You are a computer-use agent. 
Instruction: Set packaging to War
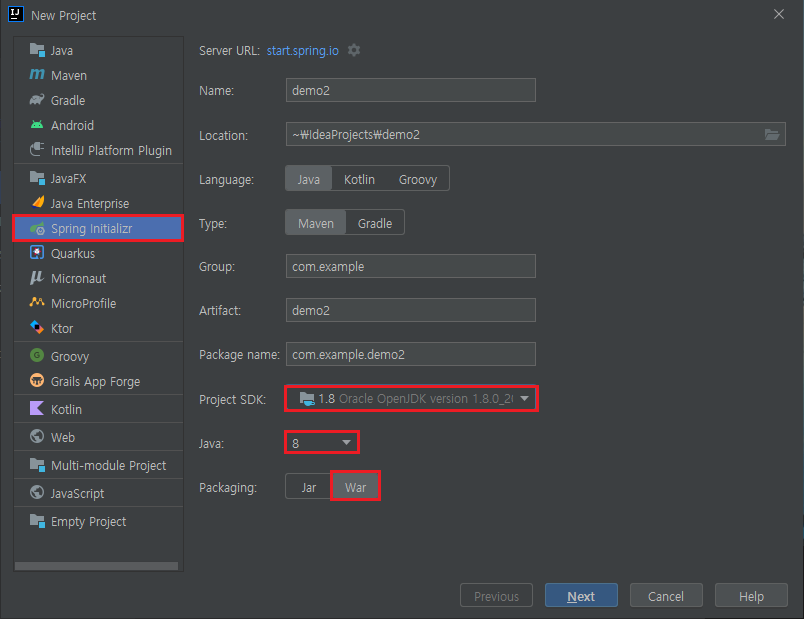[x=355, y=487]
